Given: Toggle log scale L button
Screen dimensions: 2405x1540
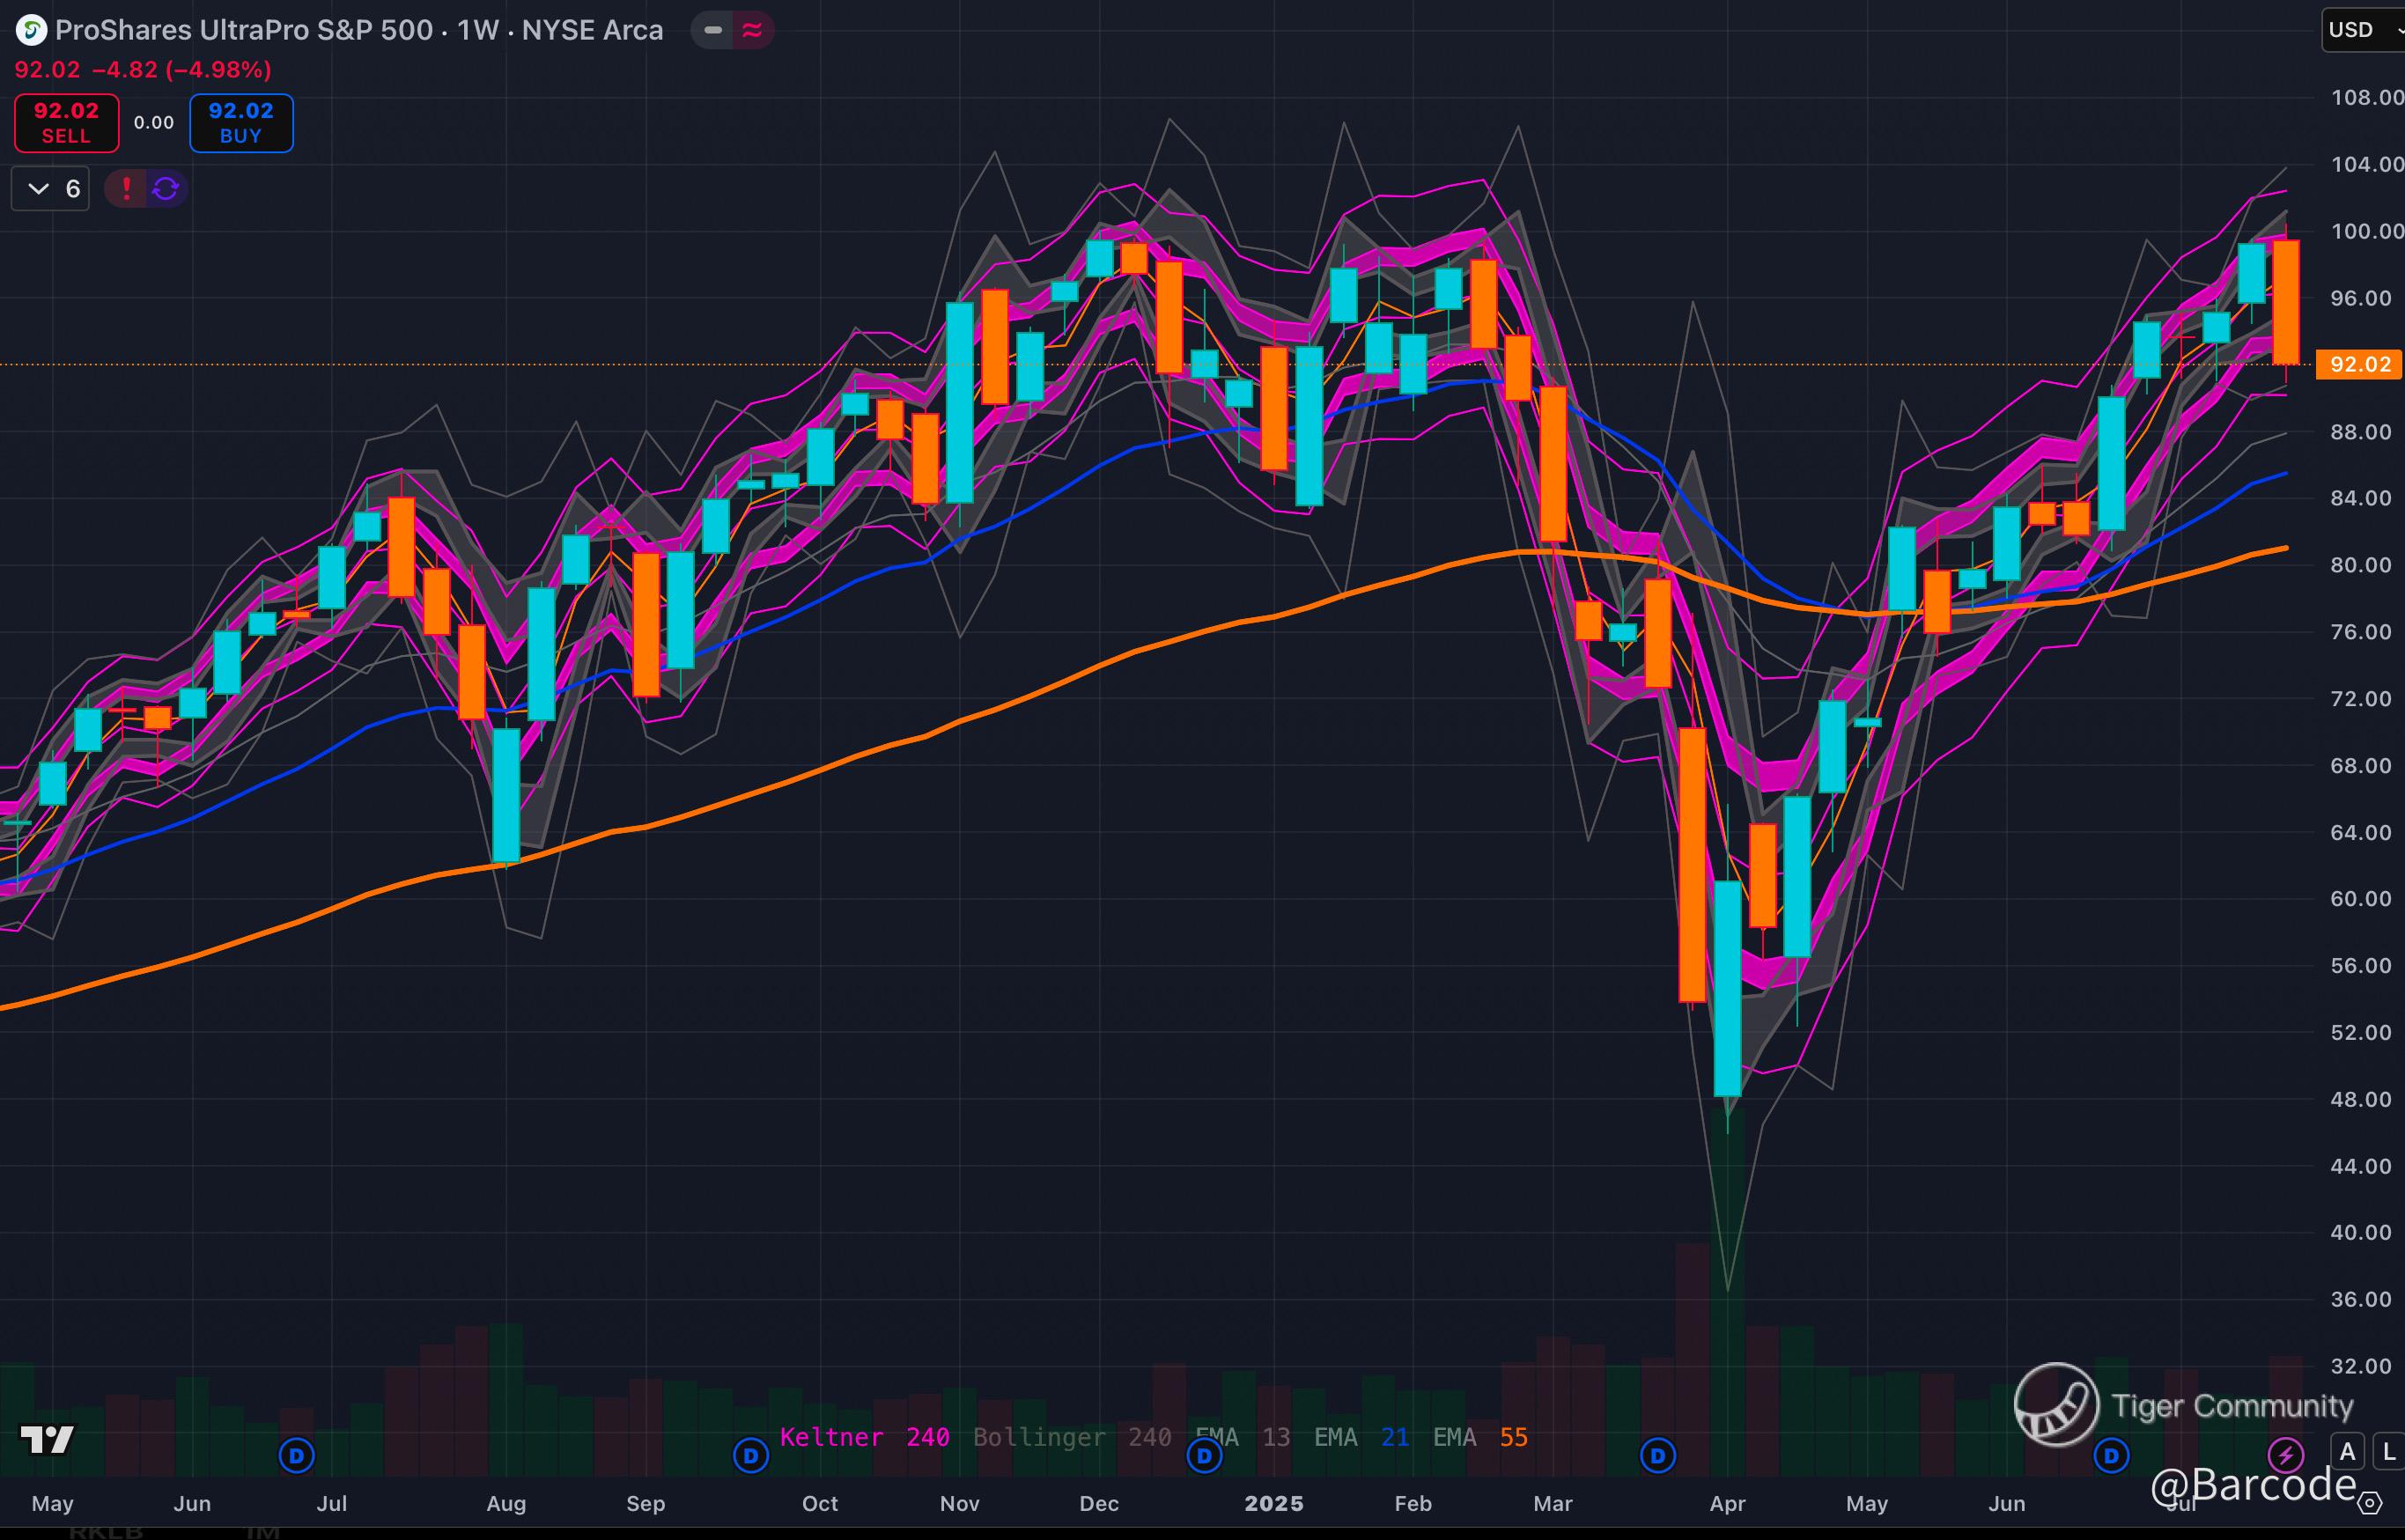Looking at the screenshot, I should 2388,1451.
